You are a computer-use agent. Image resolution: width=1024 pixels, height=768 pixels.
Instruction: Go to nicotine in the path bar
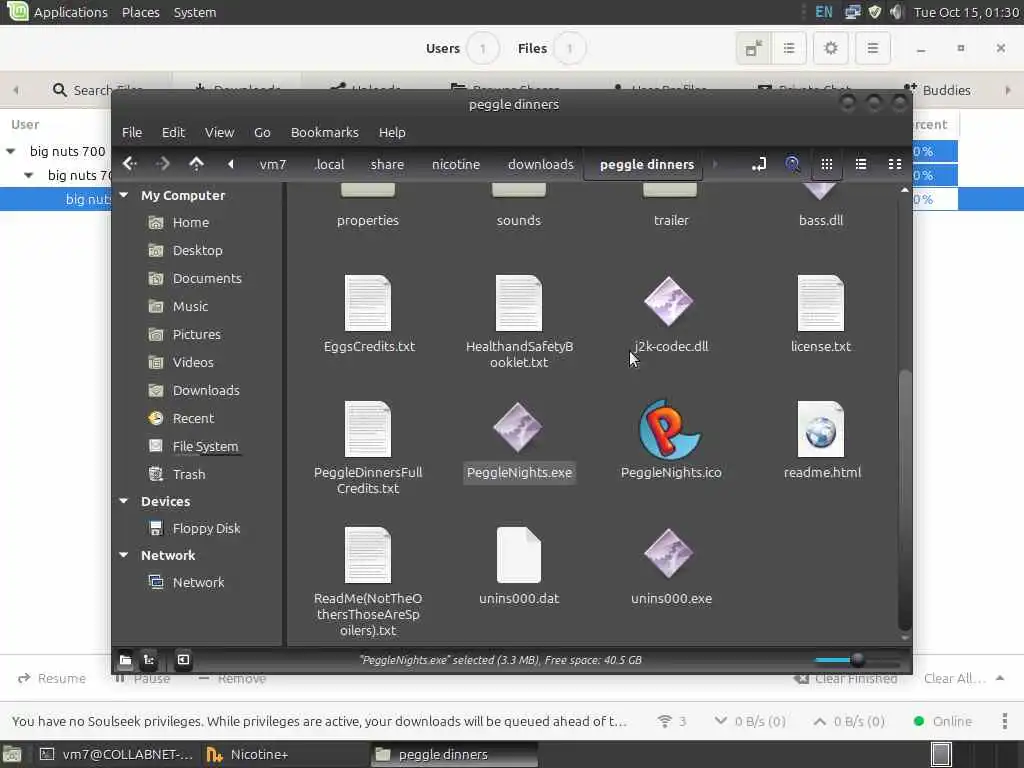pyautogui.click(x=456, y=165)
